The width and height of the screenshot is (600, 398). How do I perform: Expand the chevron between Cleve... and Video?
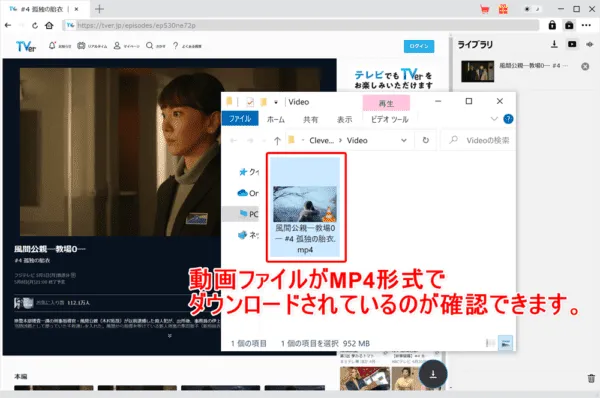pyautogui.click(x=340, y=140)
